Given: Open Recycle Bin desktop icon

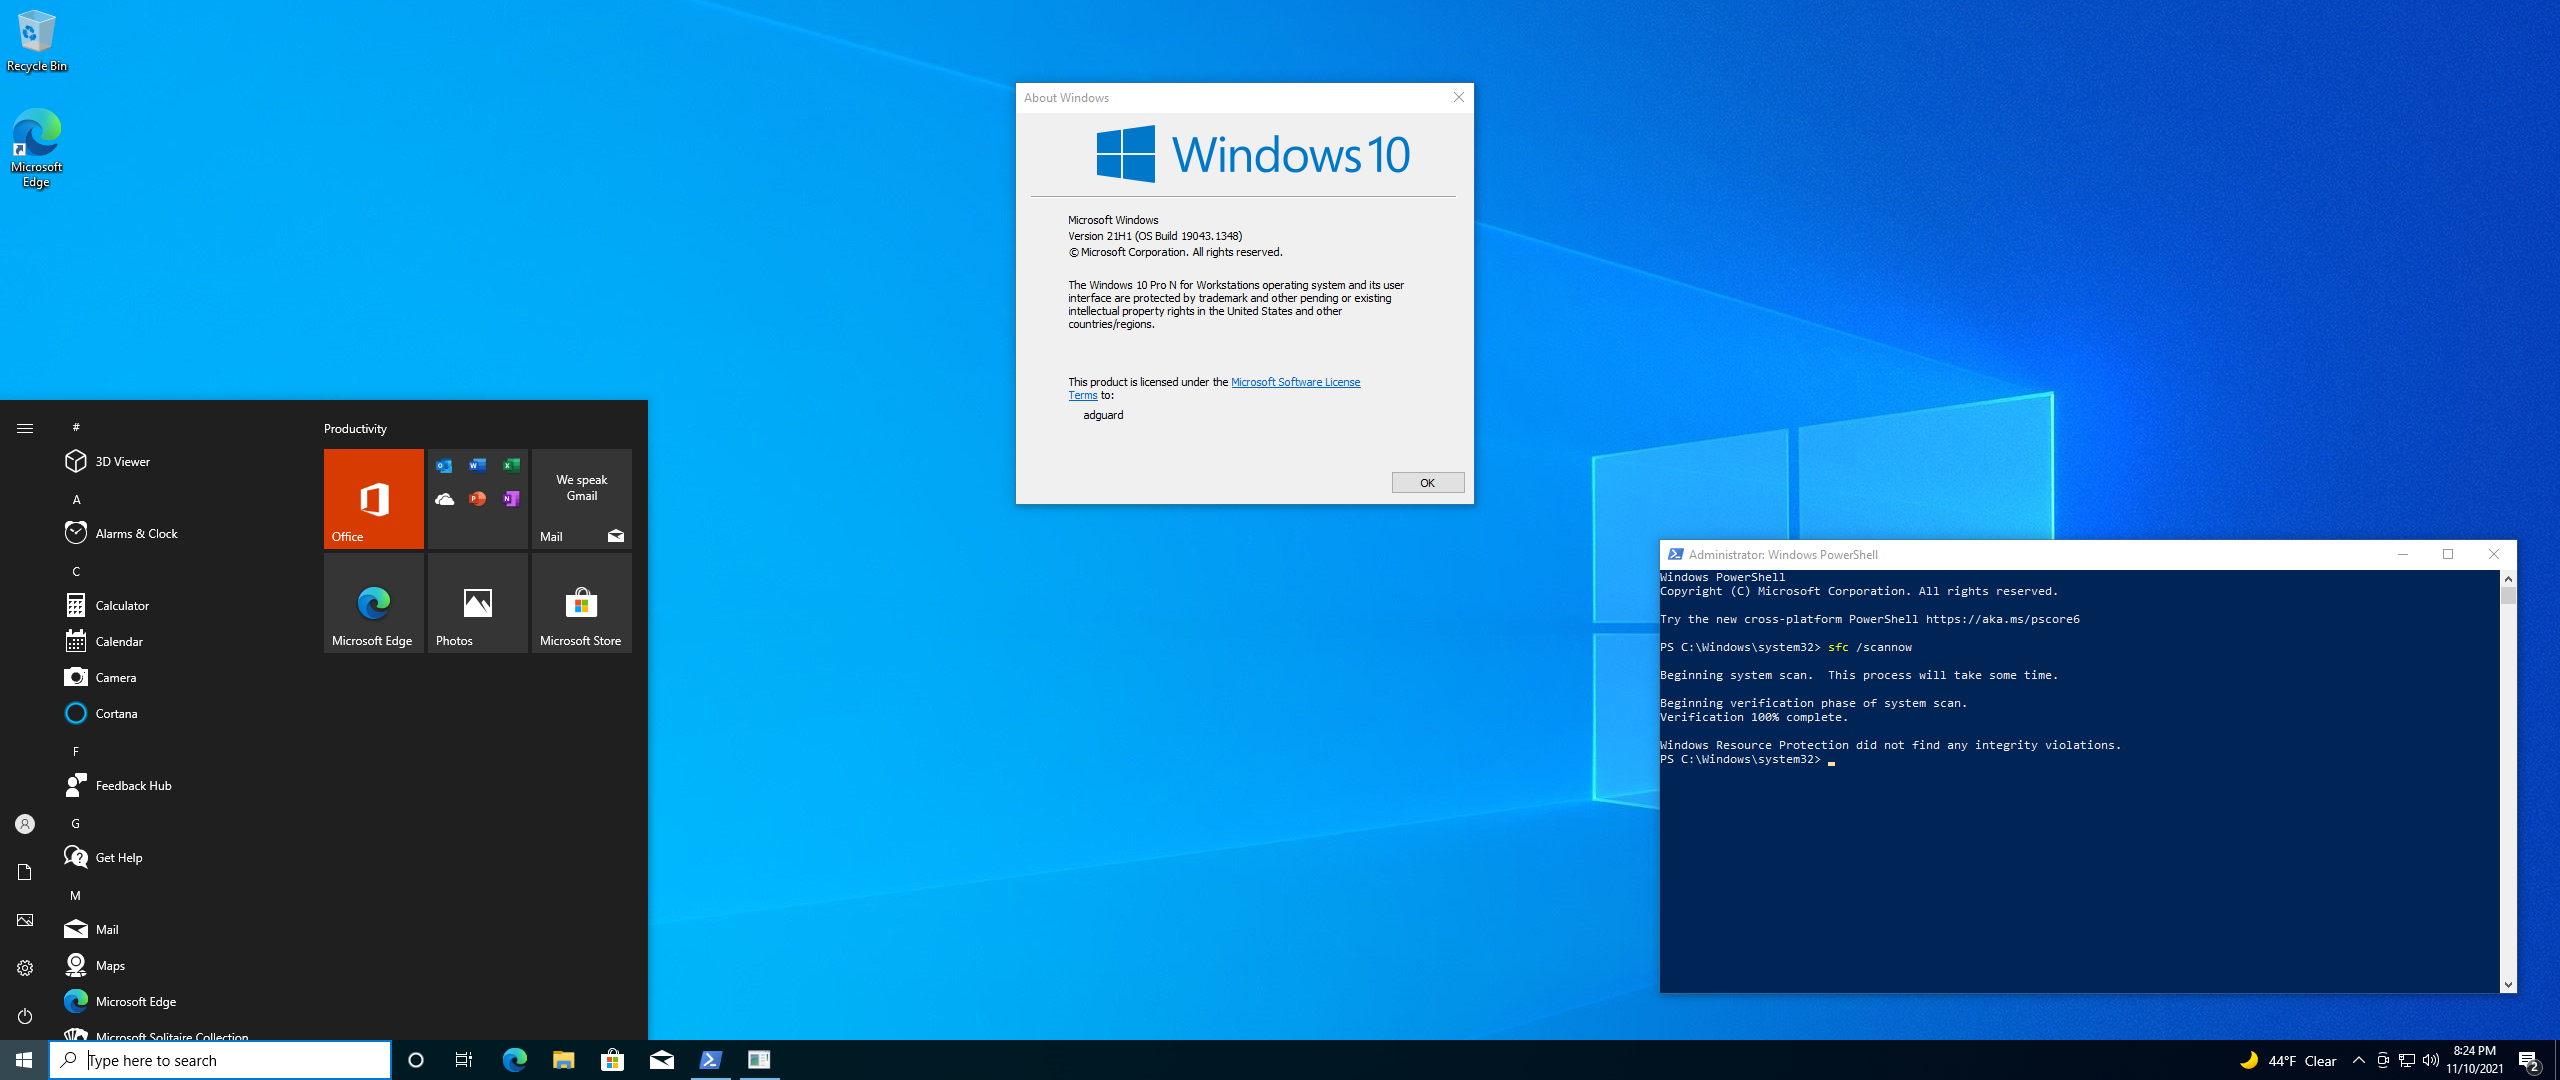Looking at the screenshot, I should coord(37,41).
